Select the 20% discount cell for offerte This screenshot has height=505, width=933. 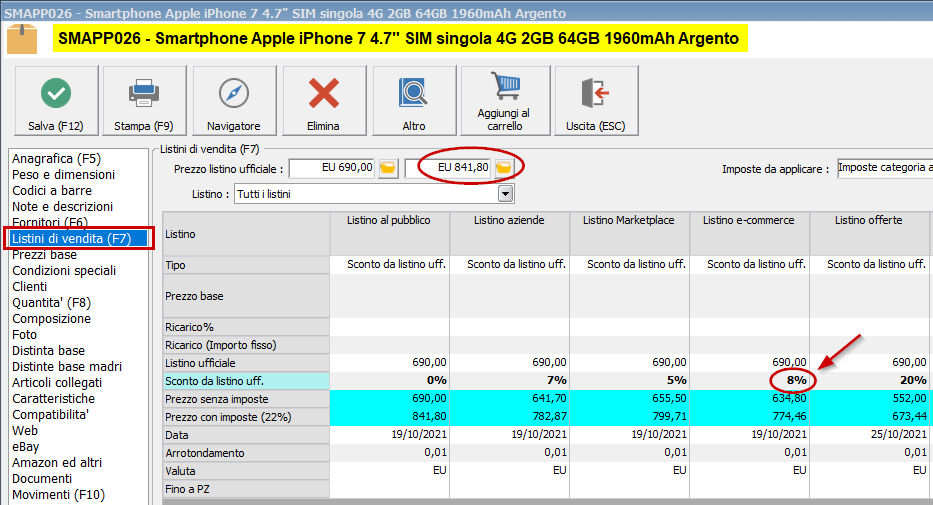tap(869, 381)
